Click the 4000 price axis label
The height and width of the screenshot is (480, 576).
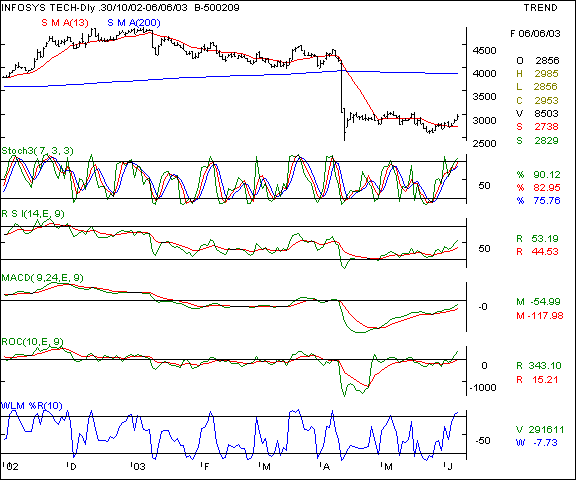484,74
